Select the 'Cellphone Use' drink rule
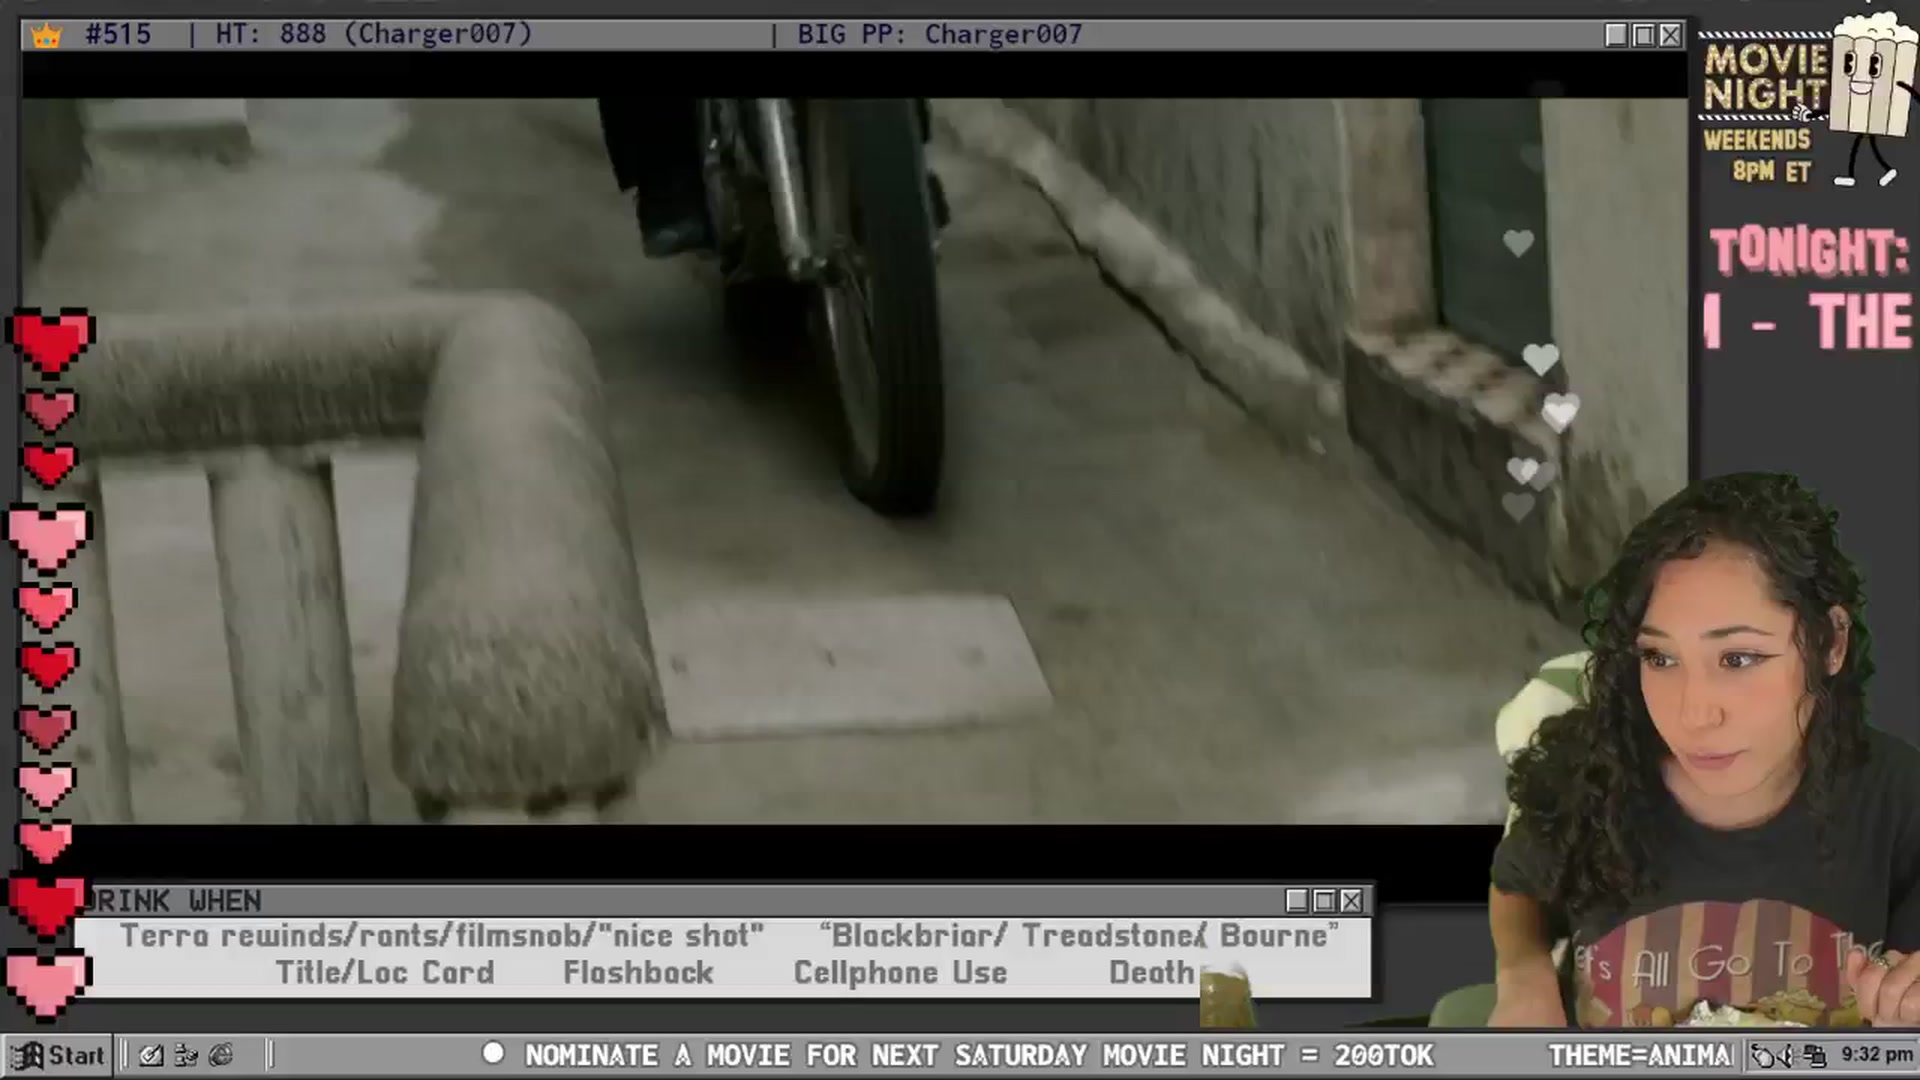Screen dimensions: 1920x1080 (900, 973)
